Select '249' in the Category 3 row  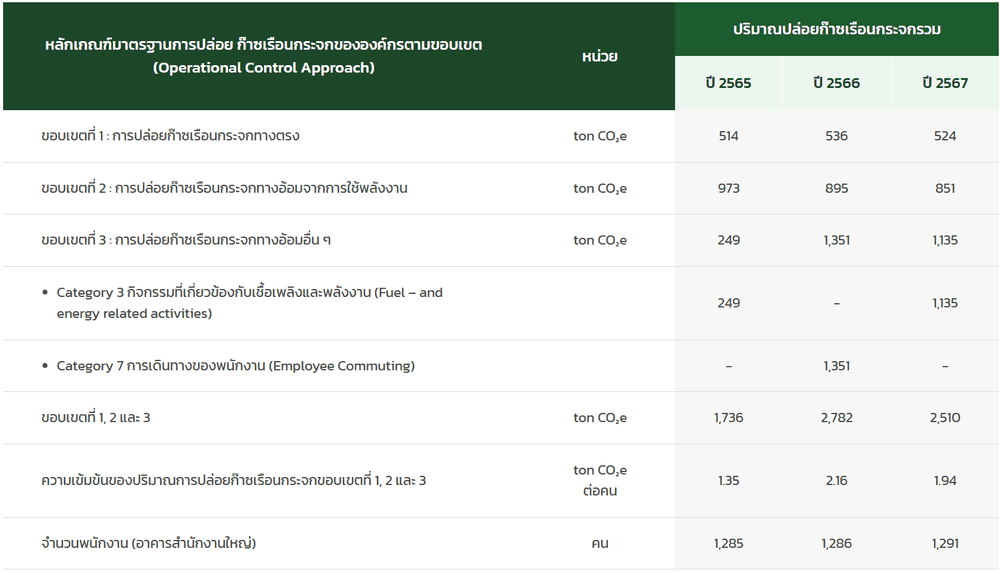click(x=728, y=302)
